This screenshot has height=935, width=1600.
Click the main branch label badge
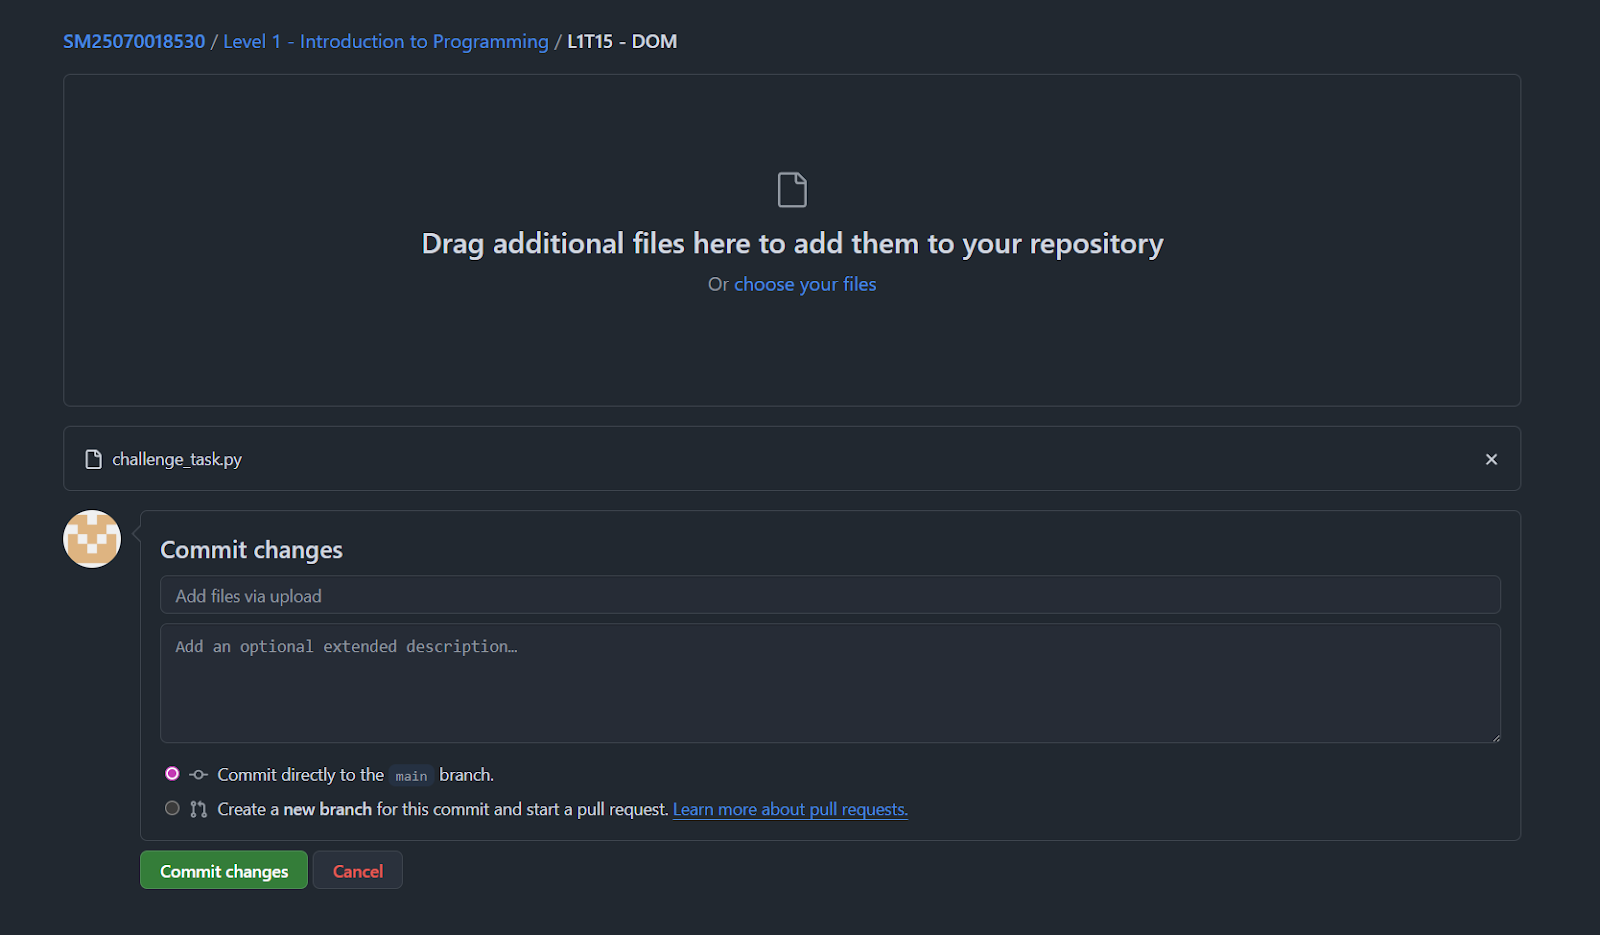(410, 775)
